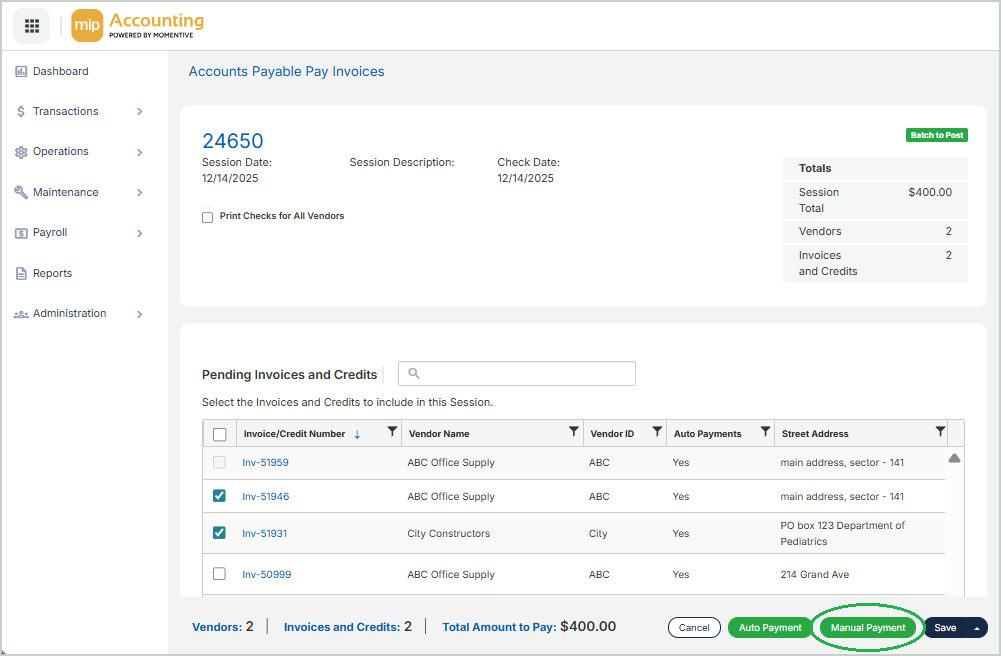This screenshot has height=656, width=1001.
Task: Expand the Payroll sidebar submenu
Action: pyautogui.click(x=140, y=233)
